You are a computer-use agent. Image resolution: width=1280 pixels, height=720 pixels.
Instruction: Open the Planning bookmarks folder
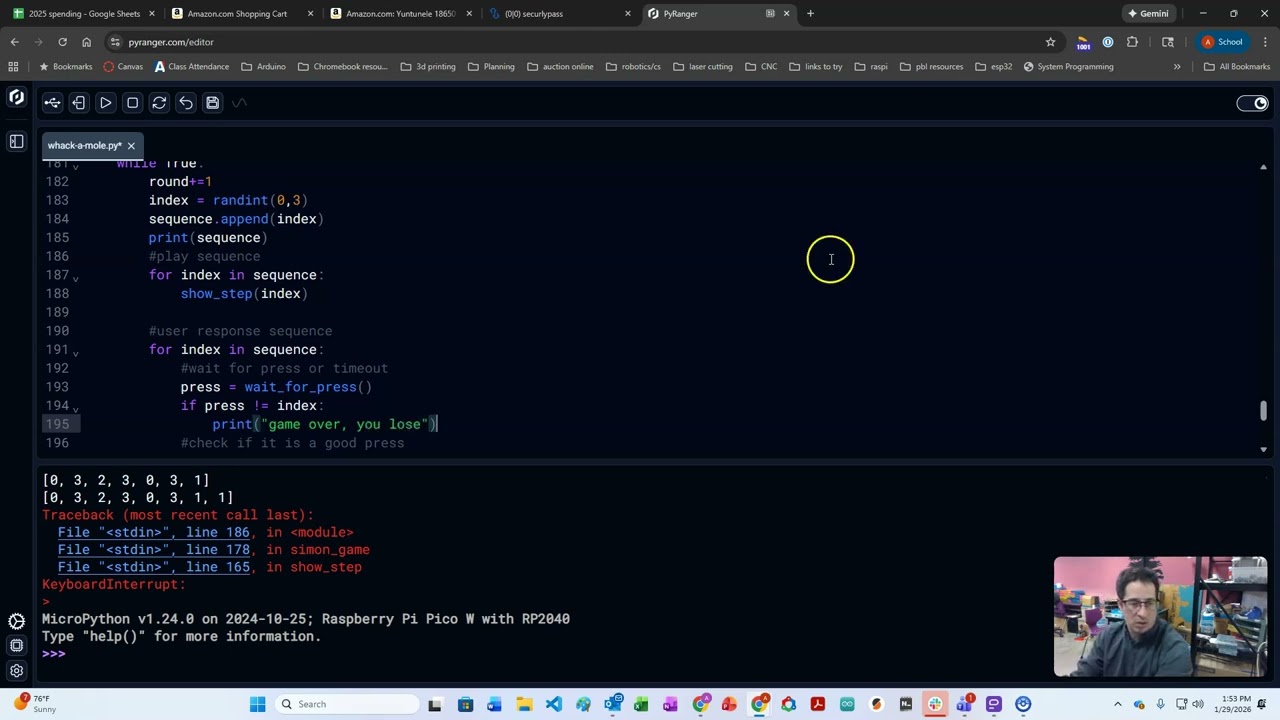pos(491,67)
